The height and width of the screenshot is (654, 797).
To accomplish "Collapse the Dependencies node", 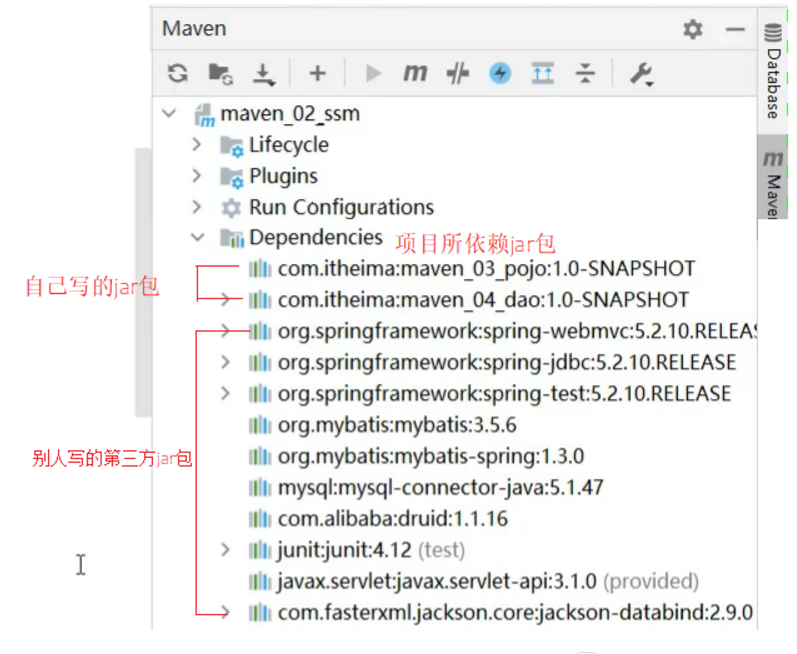I will point(197,238).
